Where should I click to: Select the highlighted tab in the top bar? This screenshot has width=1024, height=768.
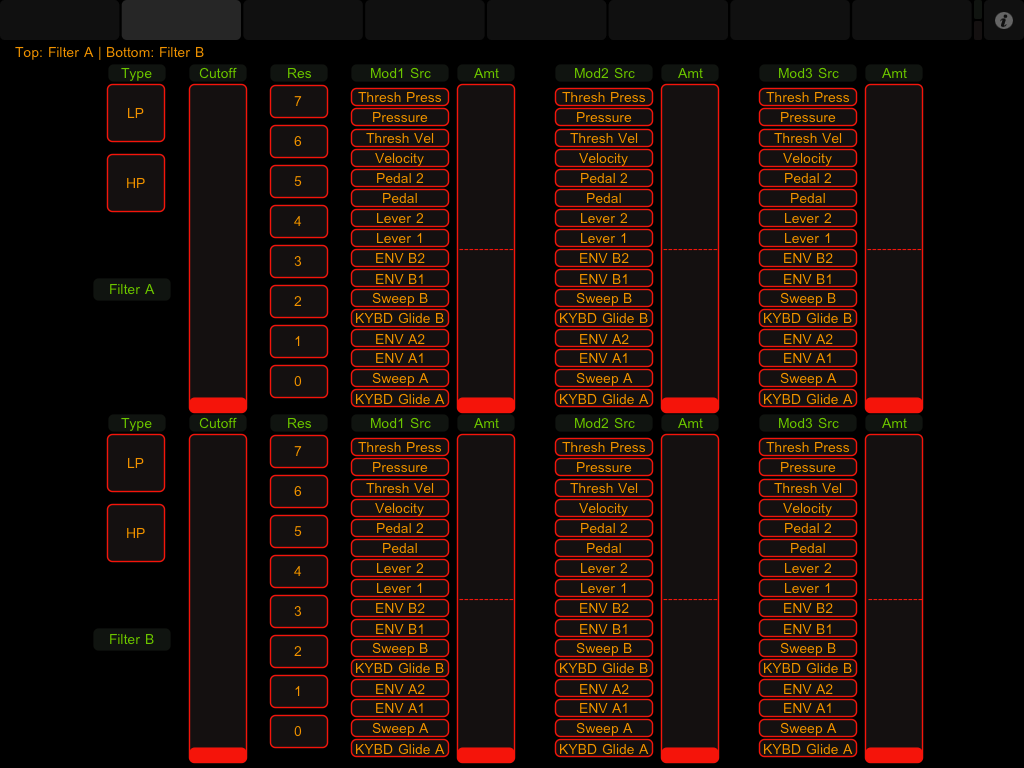(x=181, y=20)
